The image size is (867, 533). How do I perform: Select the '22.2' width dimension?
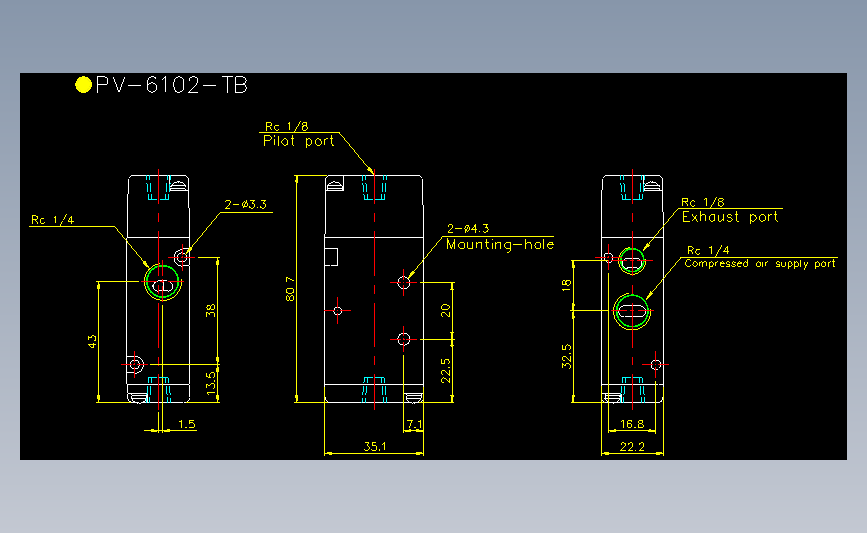pos(632,446)
